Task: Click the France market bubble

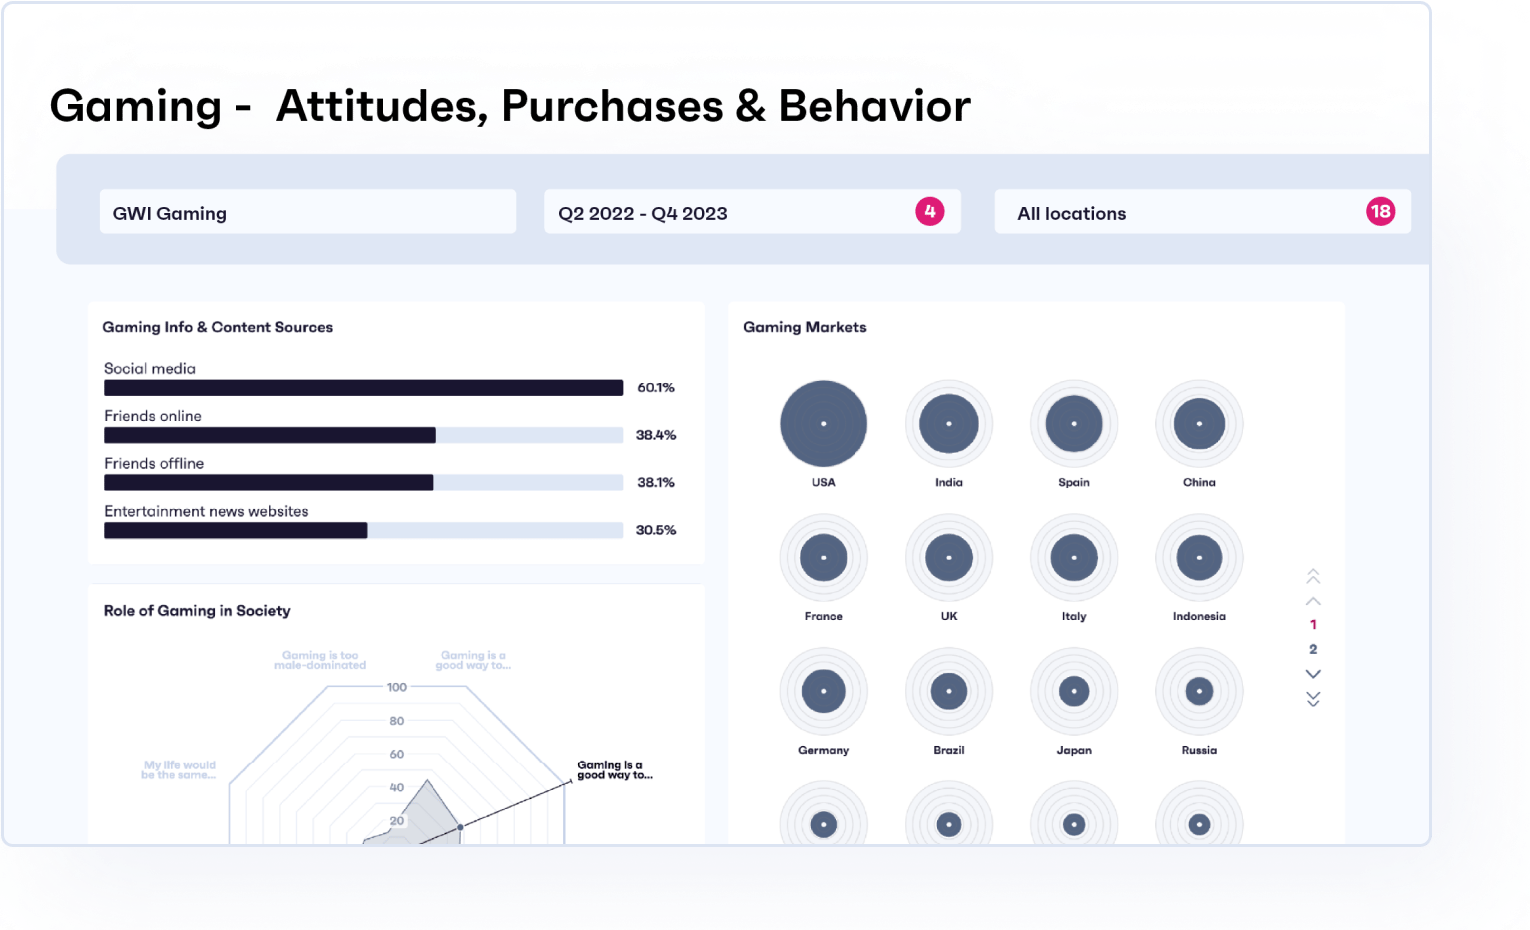Action: (823, 557)
